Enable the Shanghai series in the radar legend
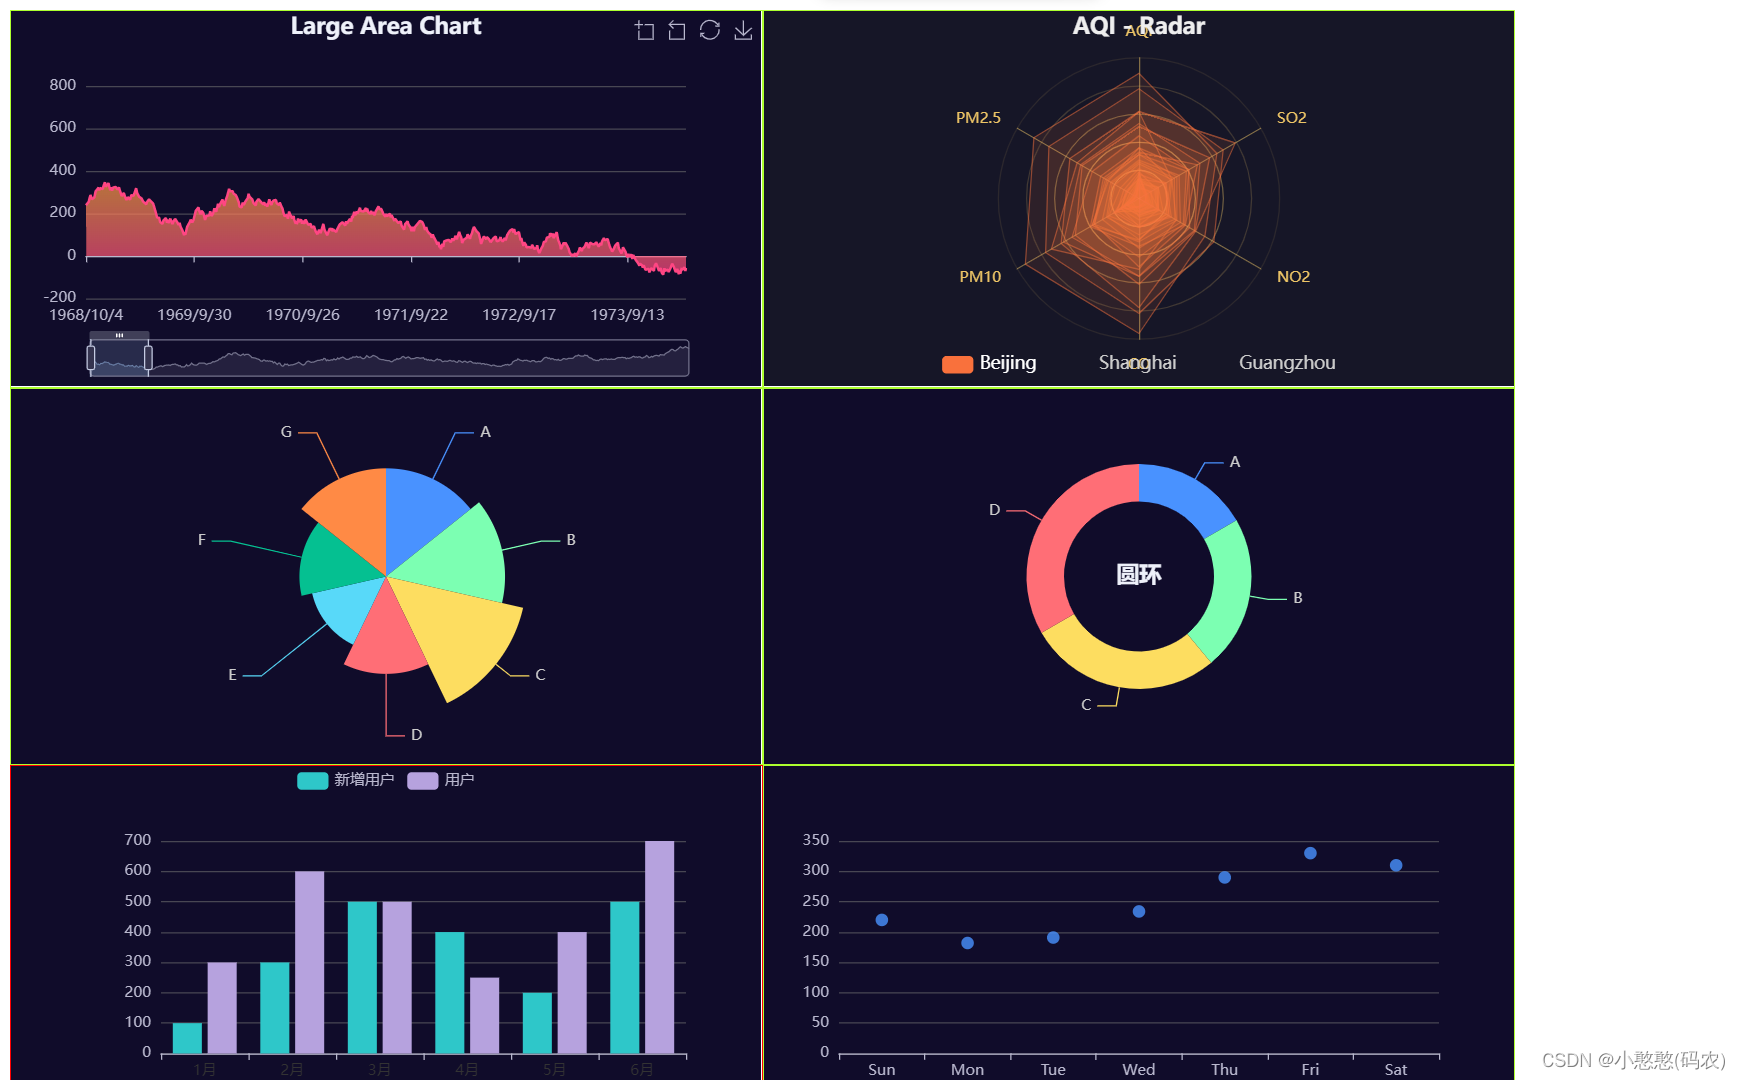This screenshot has width=1740, height=1080. [1136, 362]
